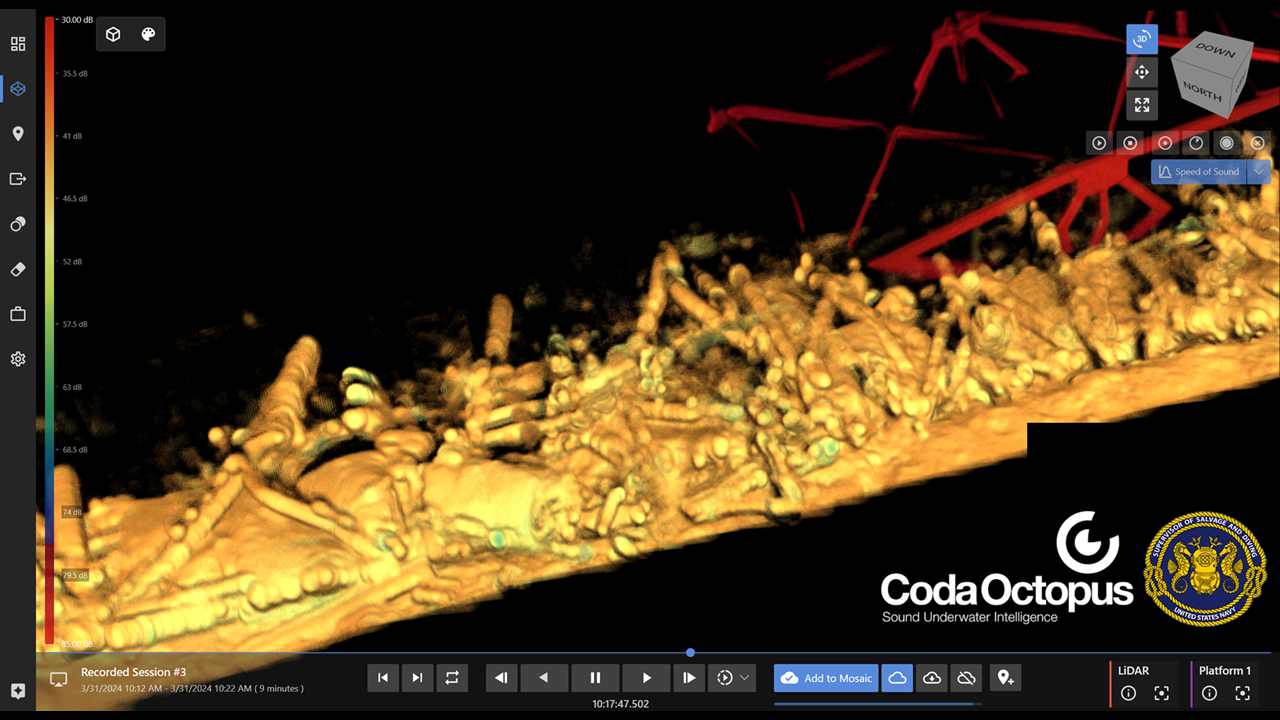Click the timeline playhead marker

point(690,653)
